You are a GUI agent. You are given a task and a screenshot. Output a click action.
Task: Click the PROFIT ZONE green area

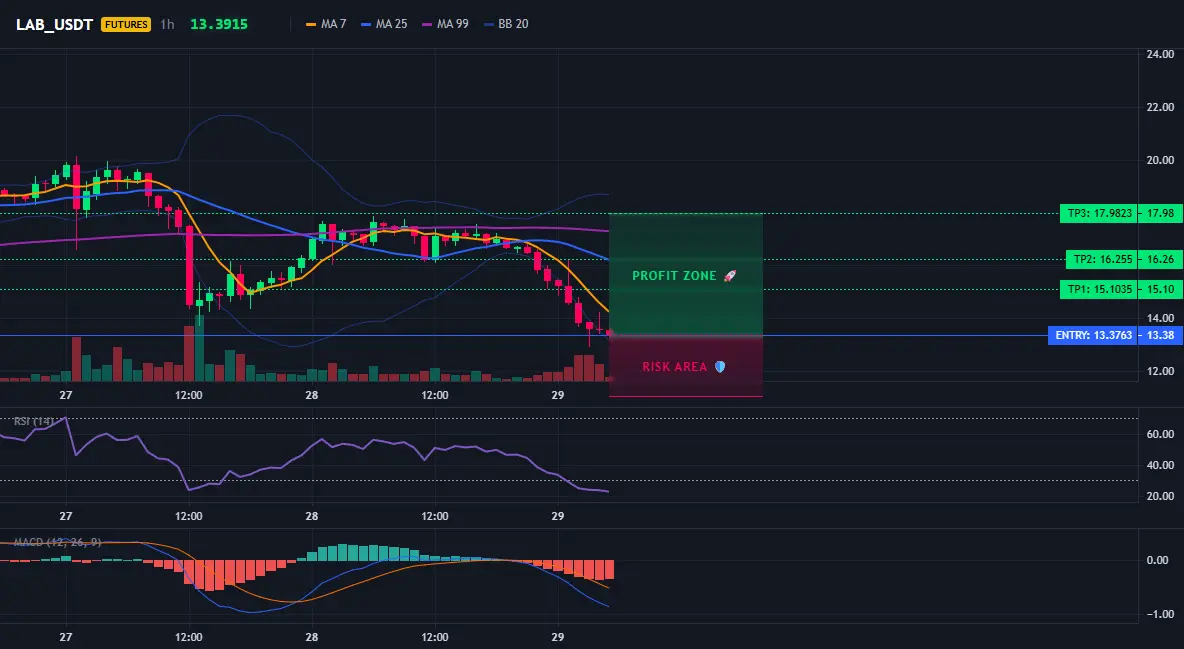pyautogui.click(x=686, y=274)
